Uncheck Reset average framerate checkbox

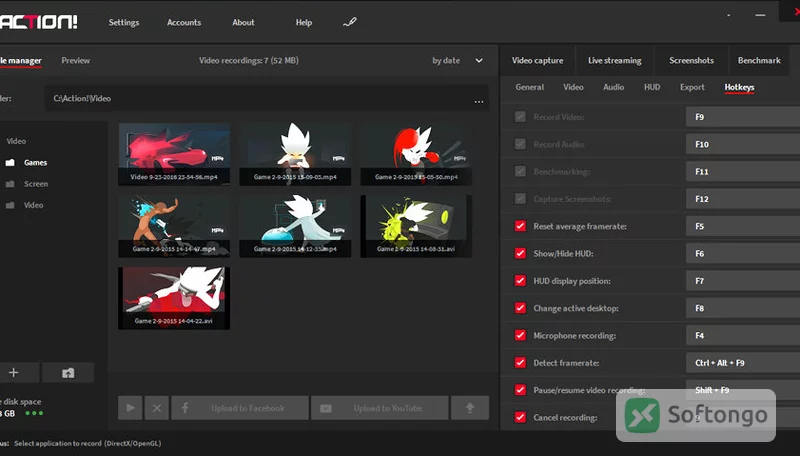[x=520, y=226]
